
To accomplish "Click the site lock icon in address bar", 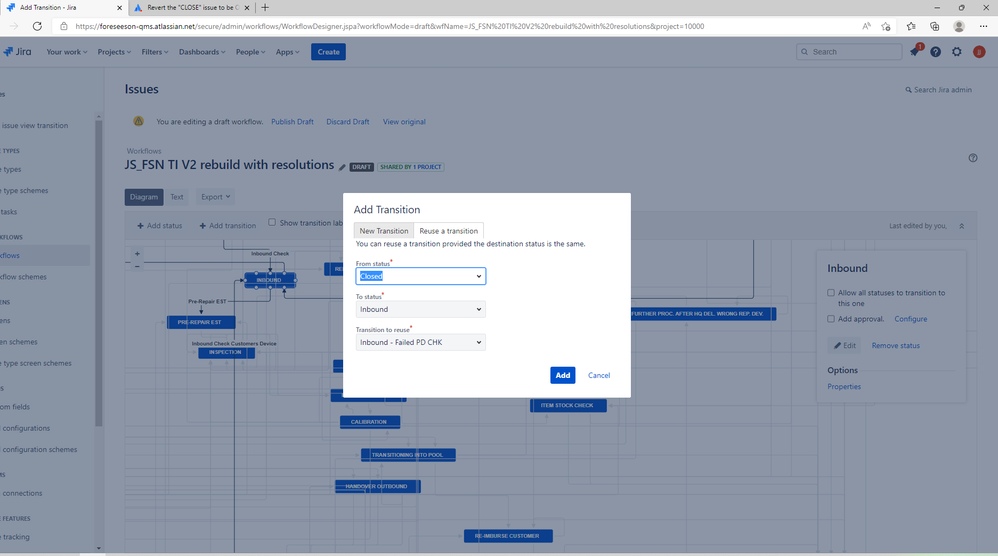I will click(x=64, y=26).
